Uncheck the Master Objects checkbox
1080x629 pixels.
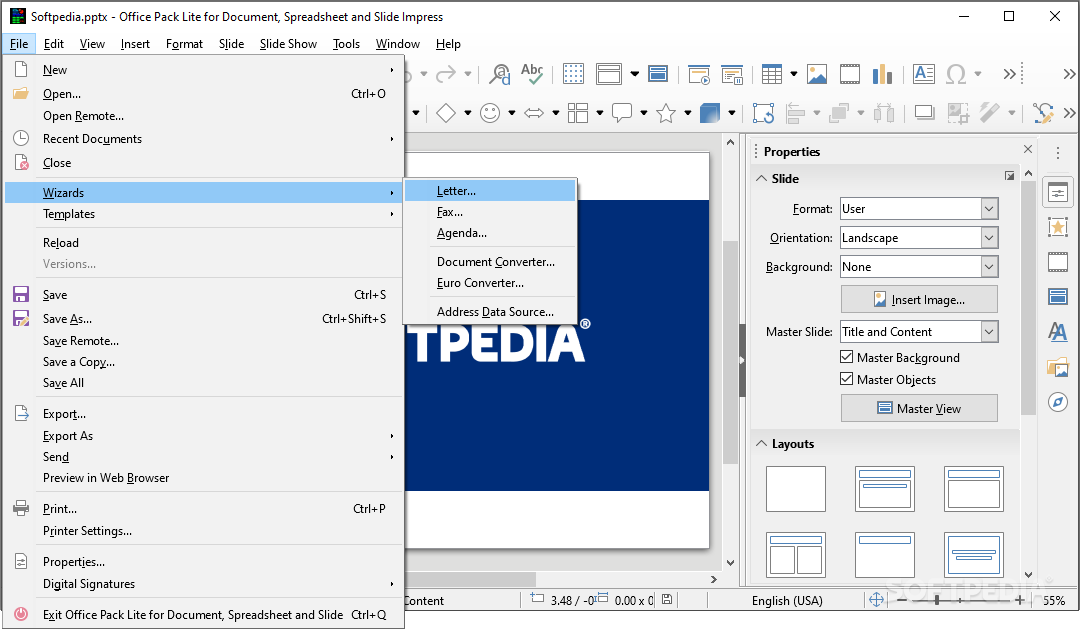pyautogui.click(x=847, y=379)
